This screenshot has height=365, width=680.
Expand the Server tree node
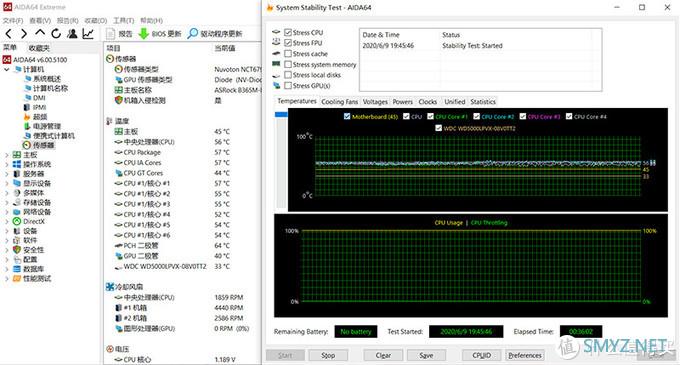[x=7, y=174]
